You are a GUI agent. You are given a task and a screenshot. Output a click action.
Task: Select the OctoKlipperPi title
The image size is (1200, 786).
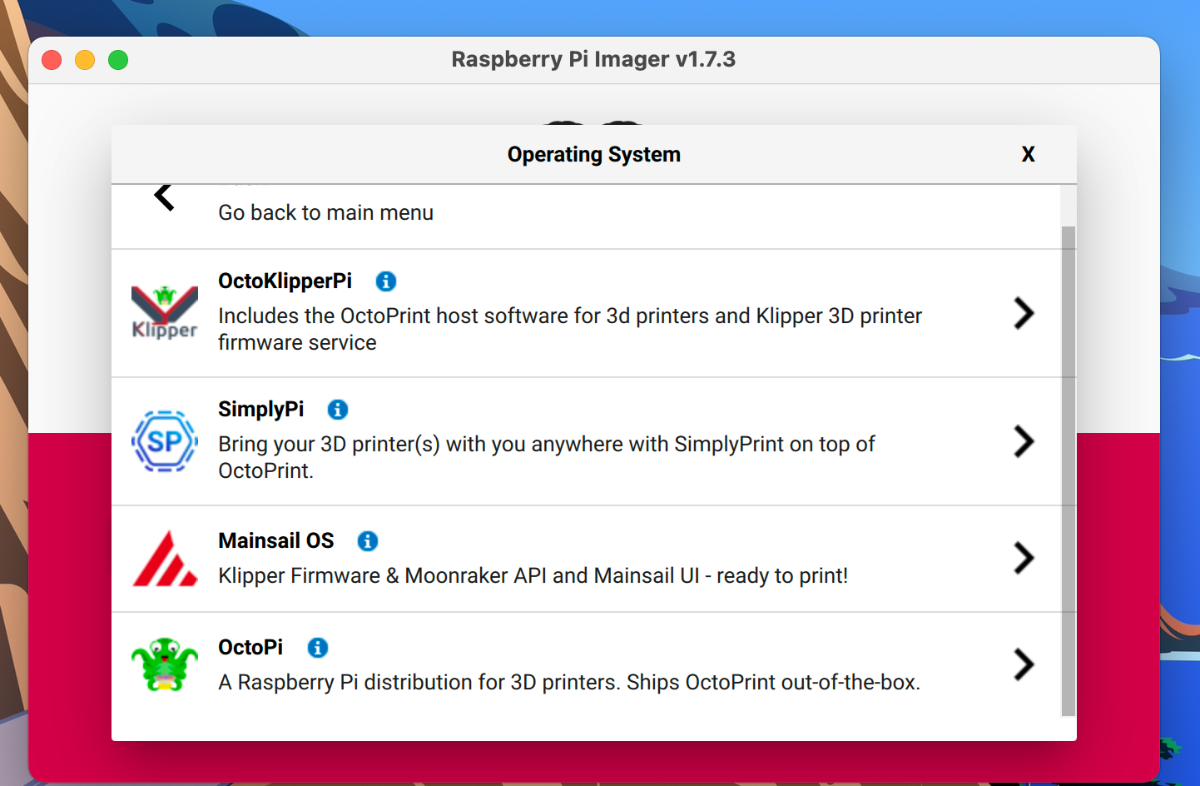pos(285,281)
